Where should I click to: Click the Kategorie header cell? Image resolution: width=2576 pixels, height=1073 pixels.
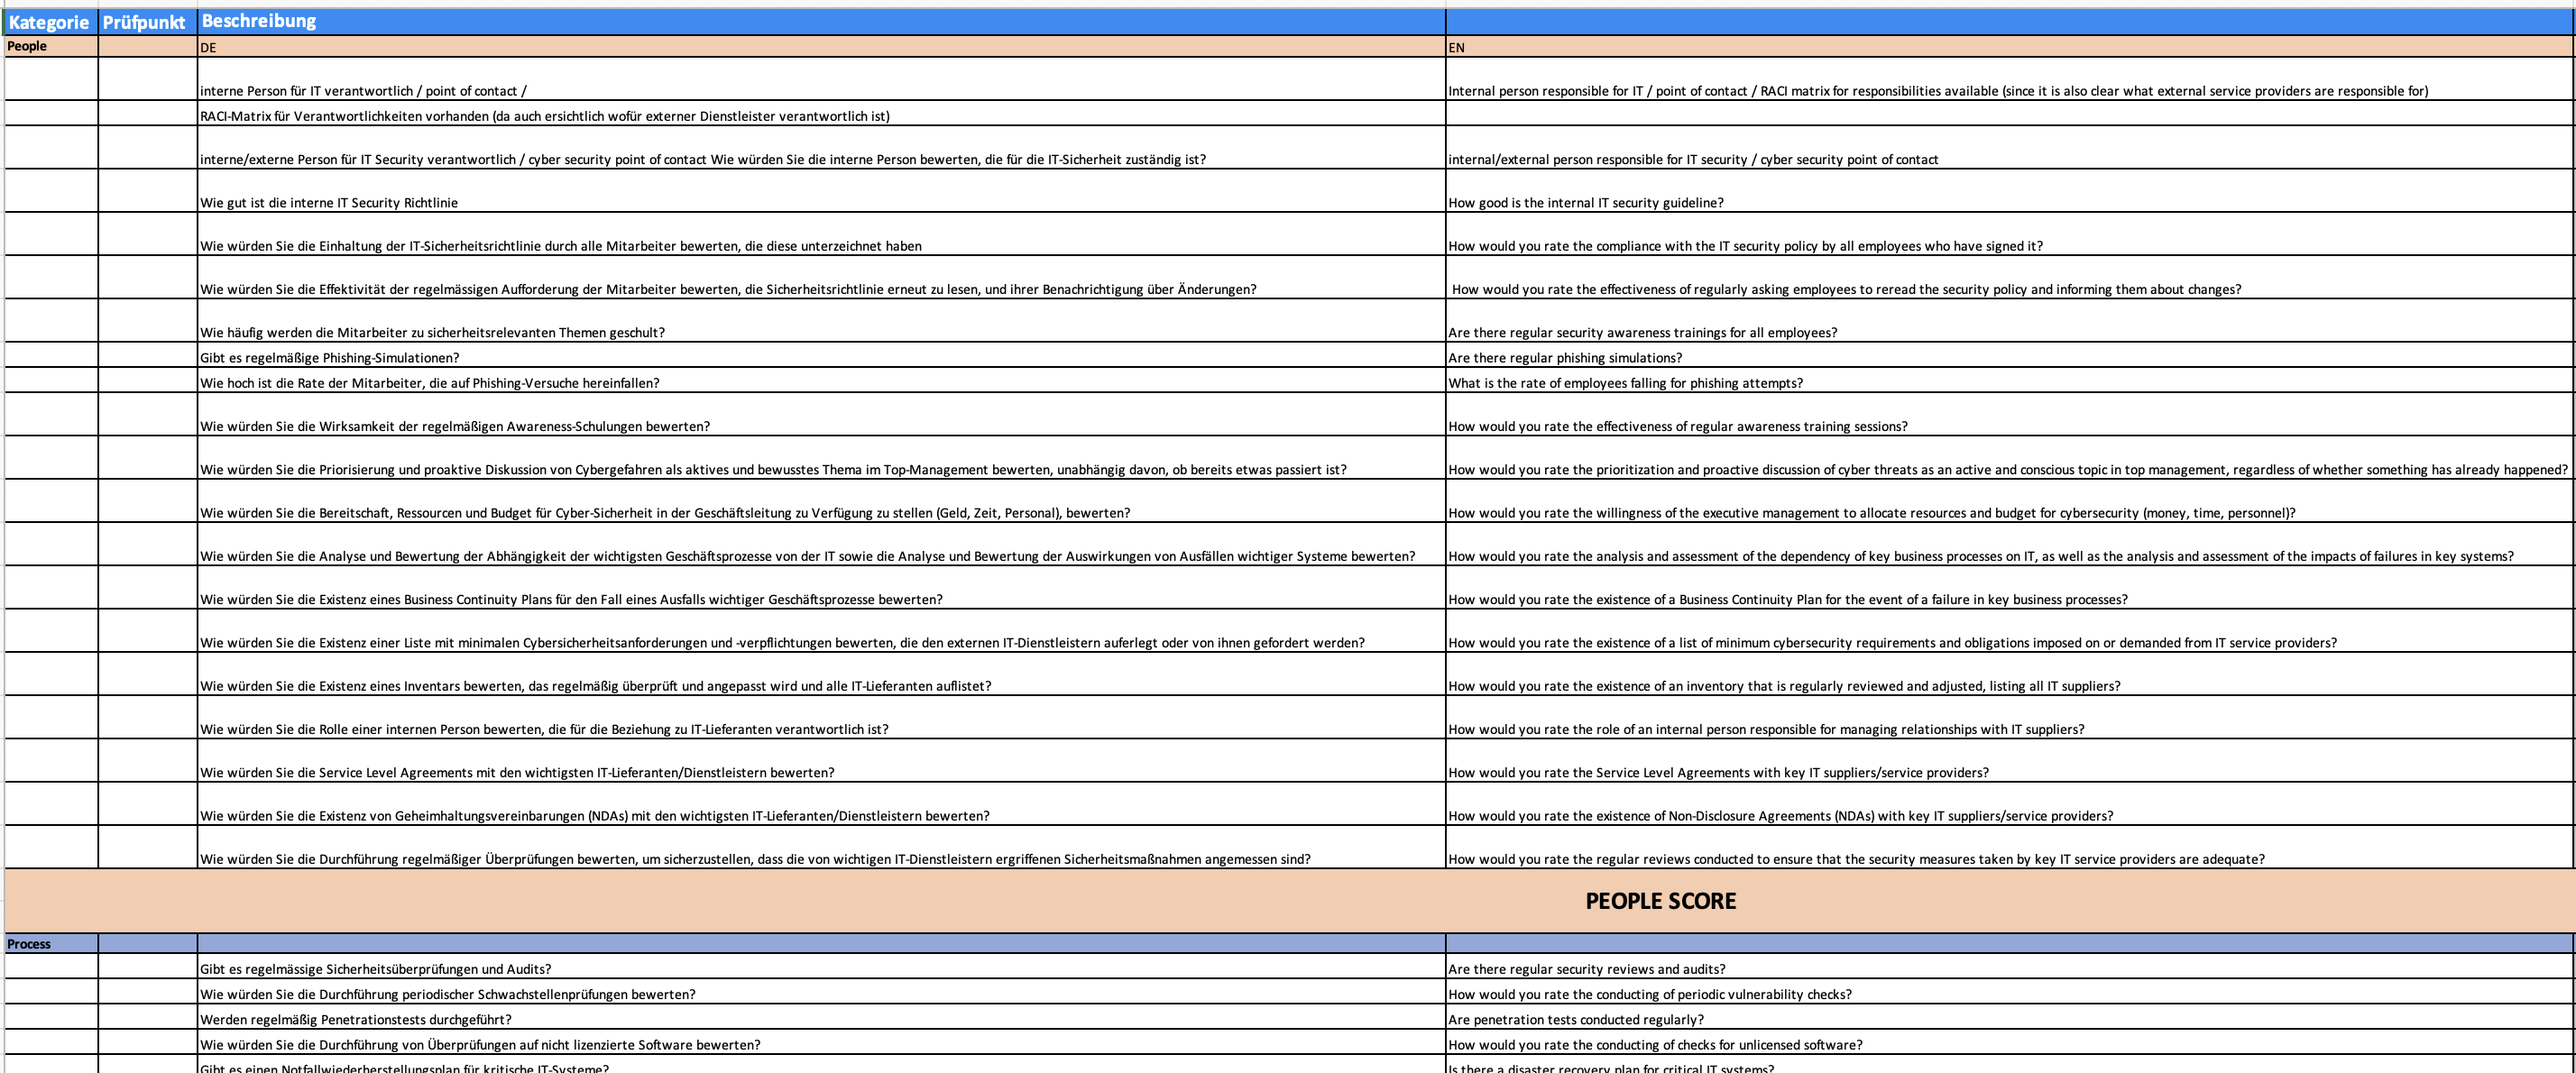point(49,22)
